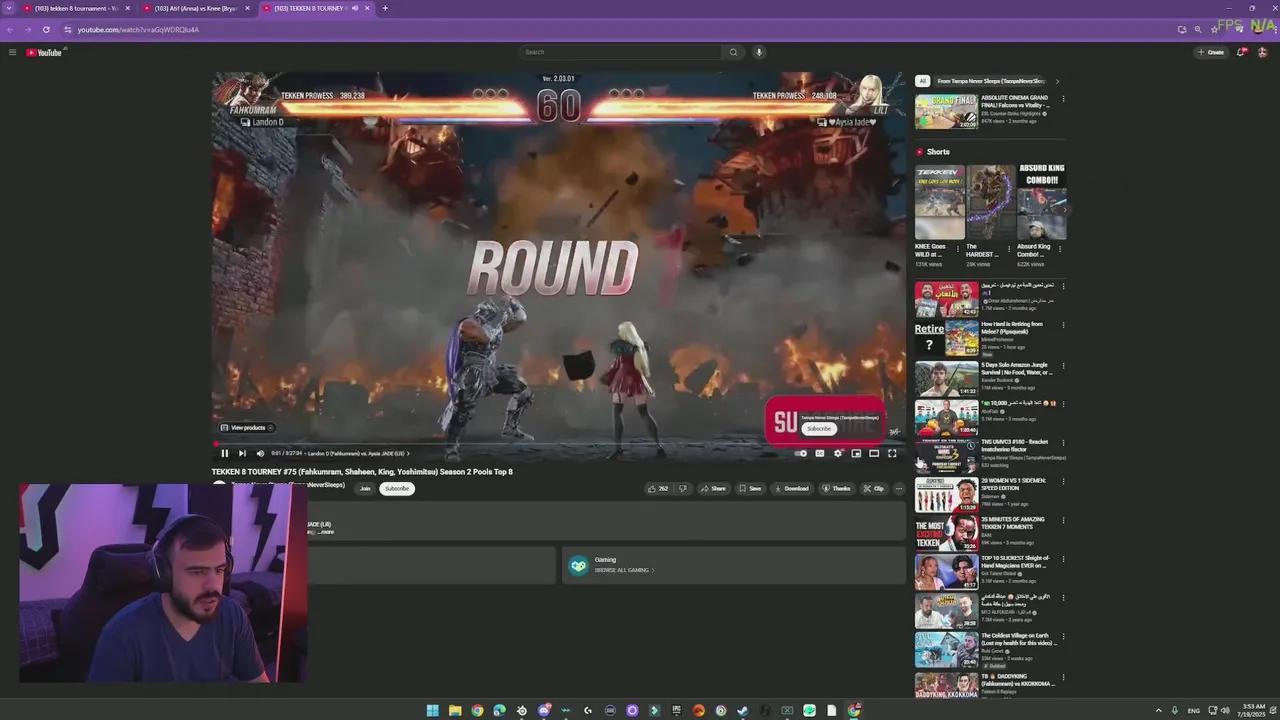Show next Shorts with arrow

coord(1065,209)
